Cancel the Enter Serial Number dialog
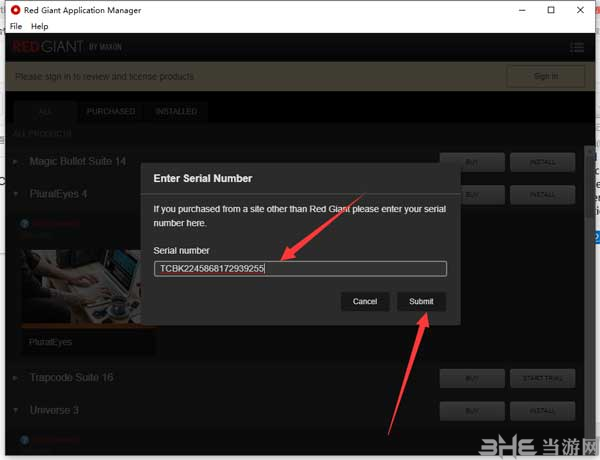The image size is (600, 460). tap(365, 302)
